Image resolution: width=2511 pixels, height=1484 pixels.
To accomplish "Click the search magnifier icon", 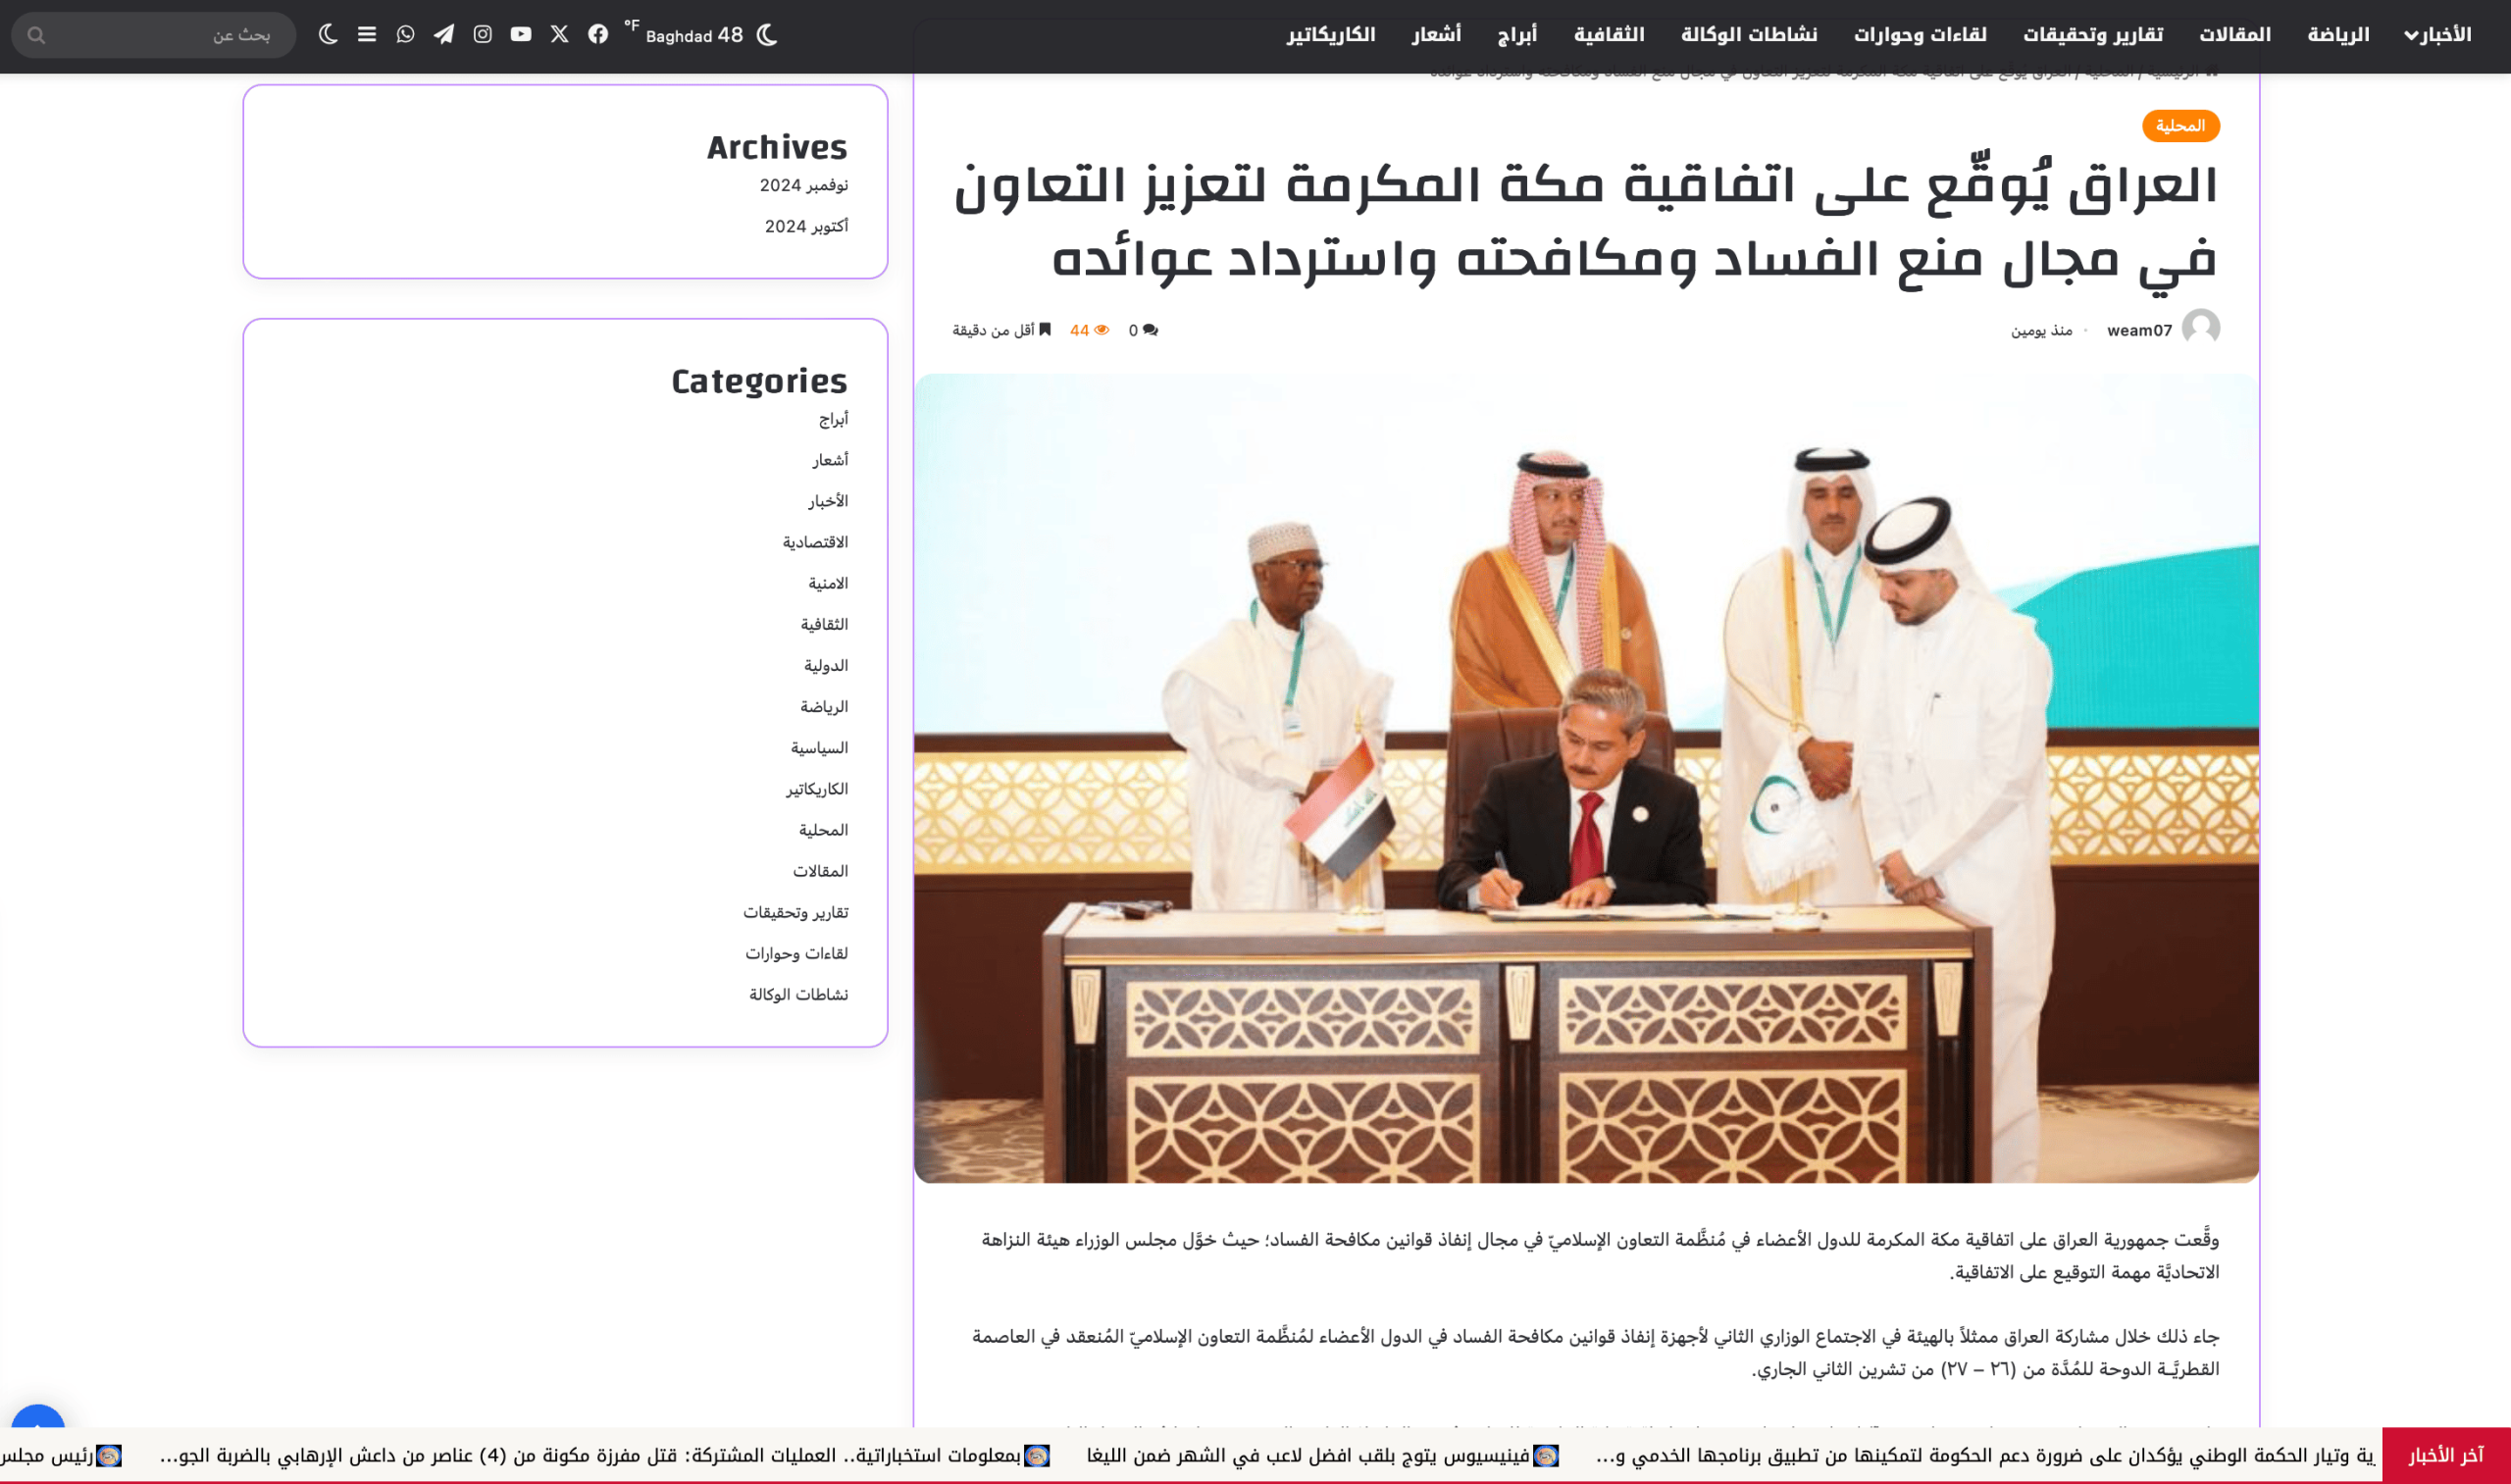I will coord(36,35).
